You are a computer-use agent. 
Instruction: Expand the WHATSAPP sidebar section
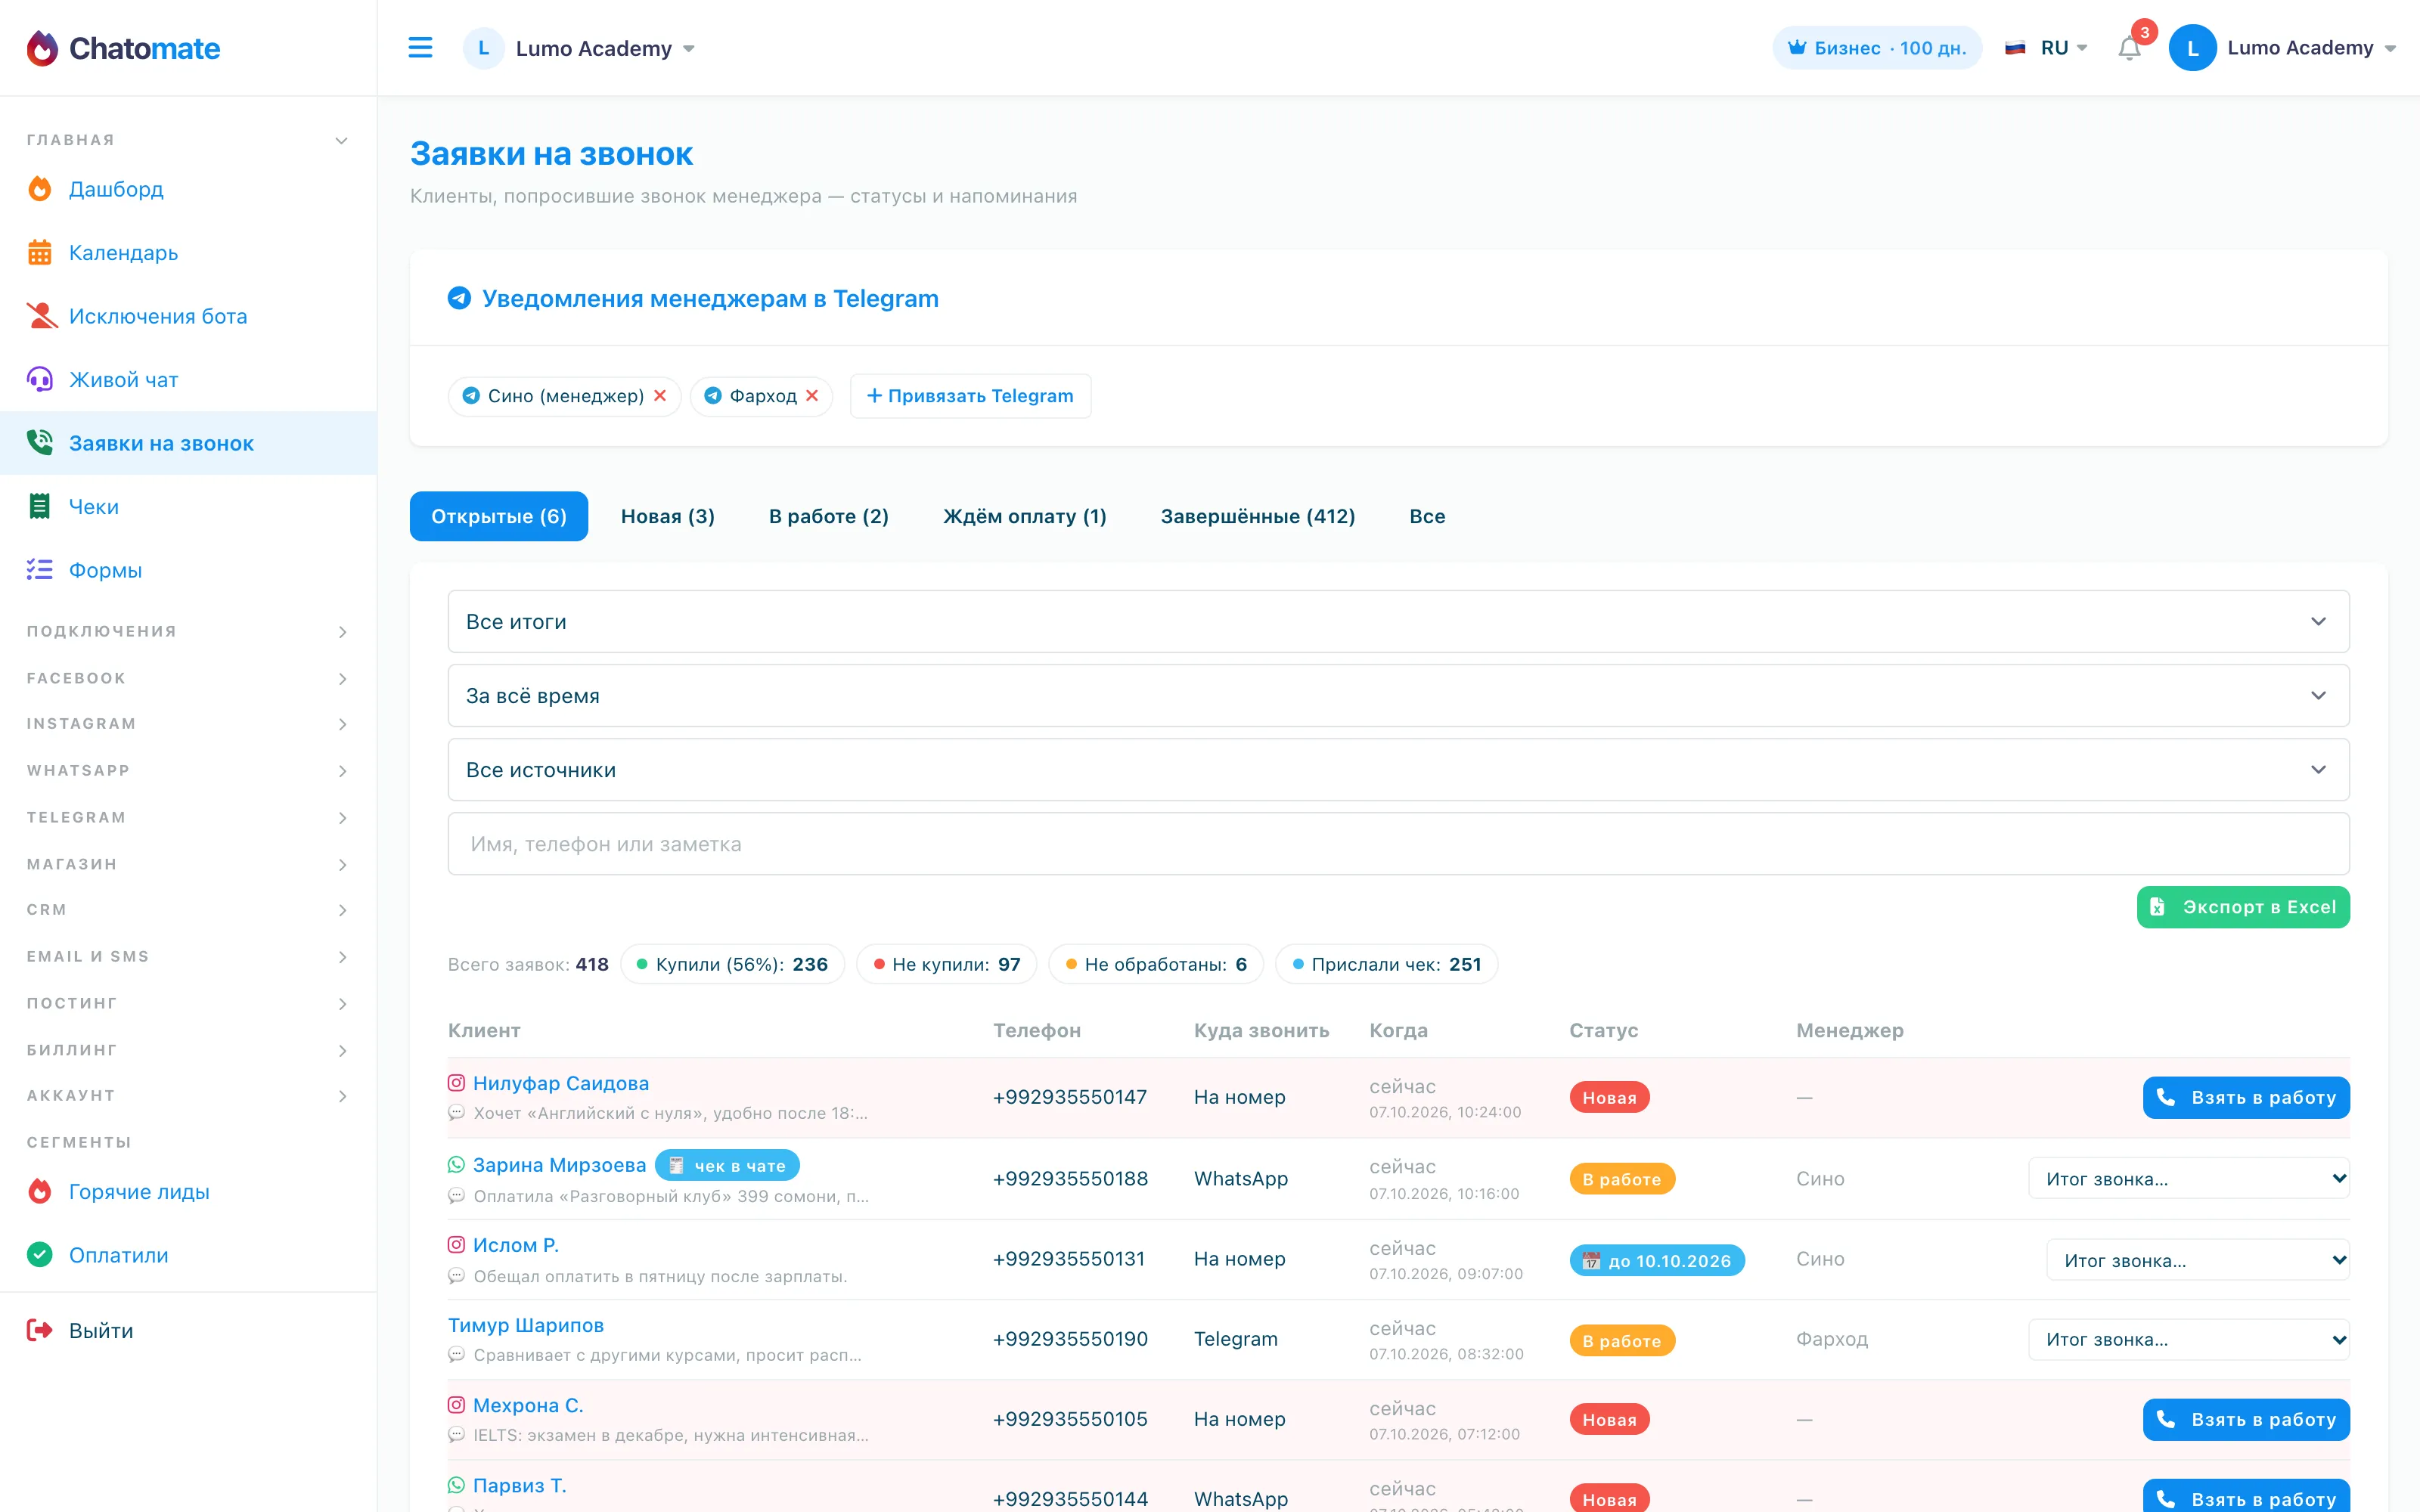(x=188, y=771)
